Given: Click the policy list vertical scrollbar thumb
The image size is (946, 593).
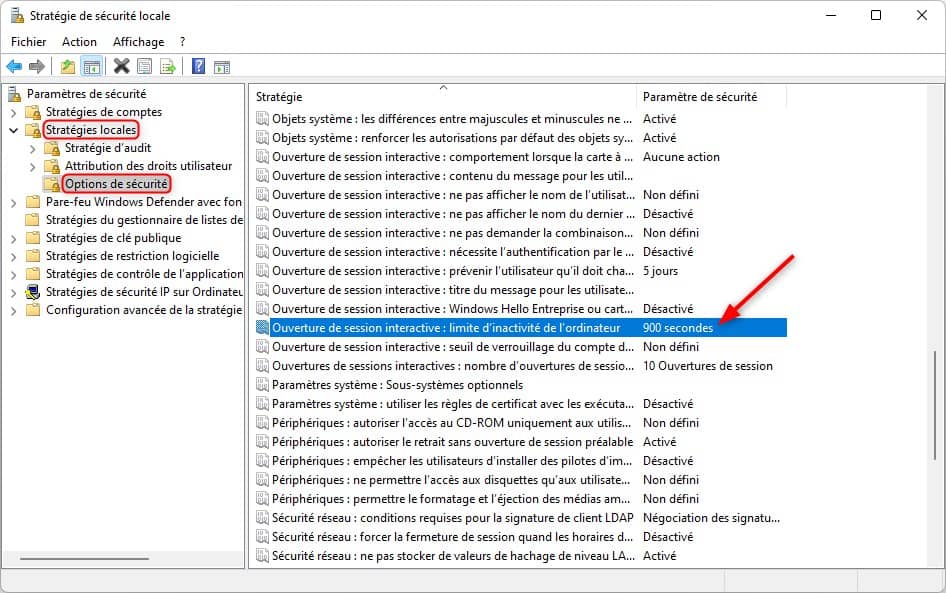Looking at the screenshot, I should click(935, 406).
